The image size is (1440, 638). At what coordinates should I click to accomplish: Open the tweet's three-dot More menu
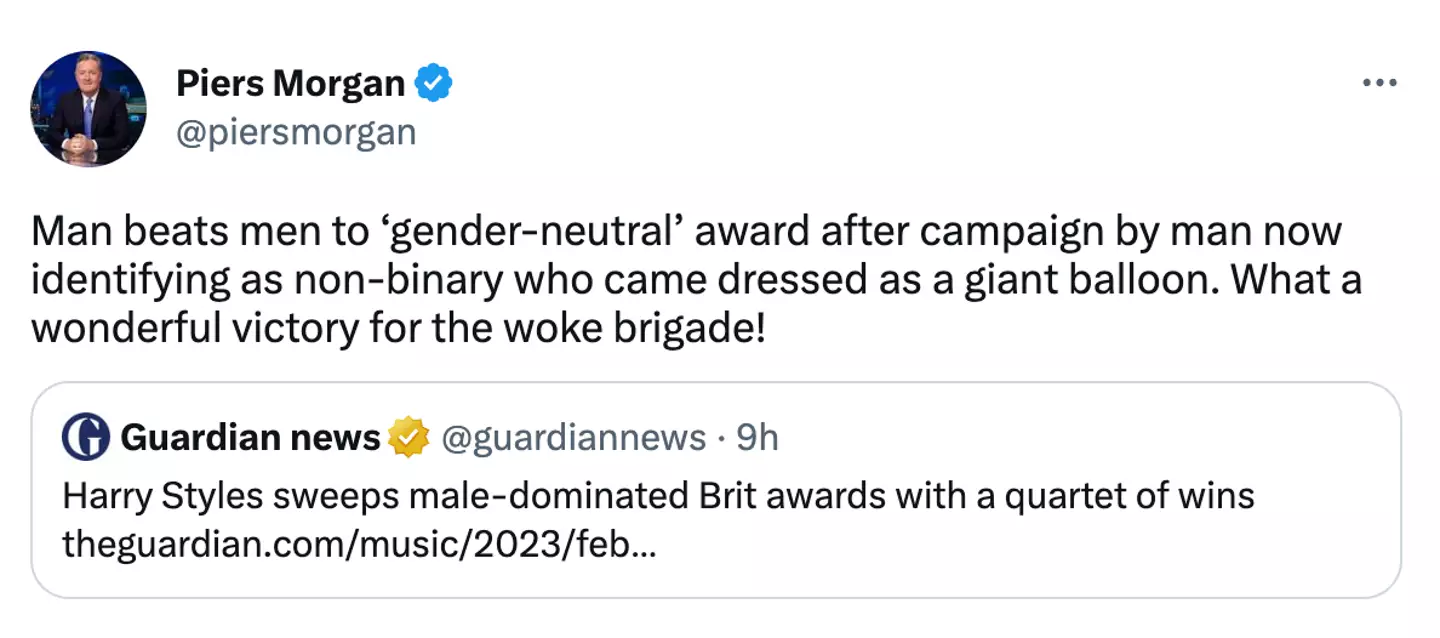click(1379, 83)
